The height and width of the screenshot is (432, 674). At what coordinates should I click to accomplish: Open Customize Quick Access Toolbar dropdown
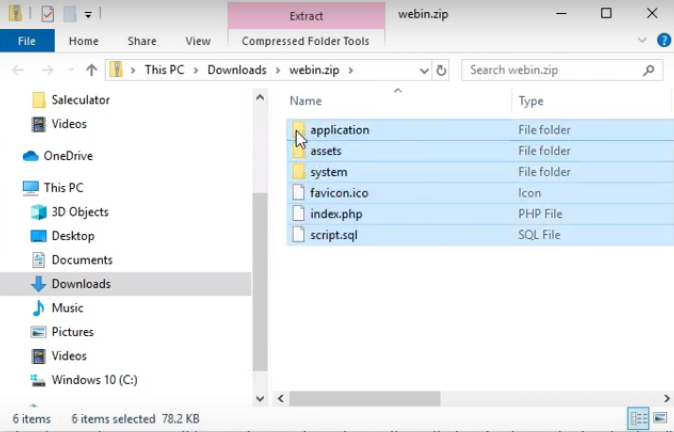[x=88, y=15]
